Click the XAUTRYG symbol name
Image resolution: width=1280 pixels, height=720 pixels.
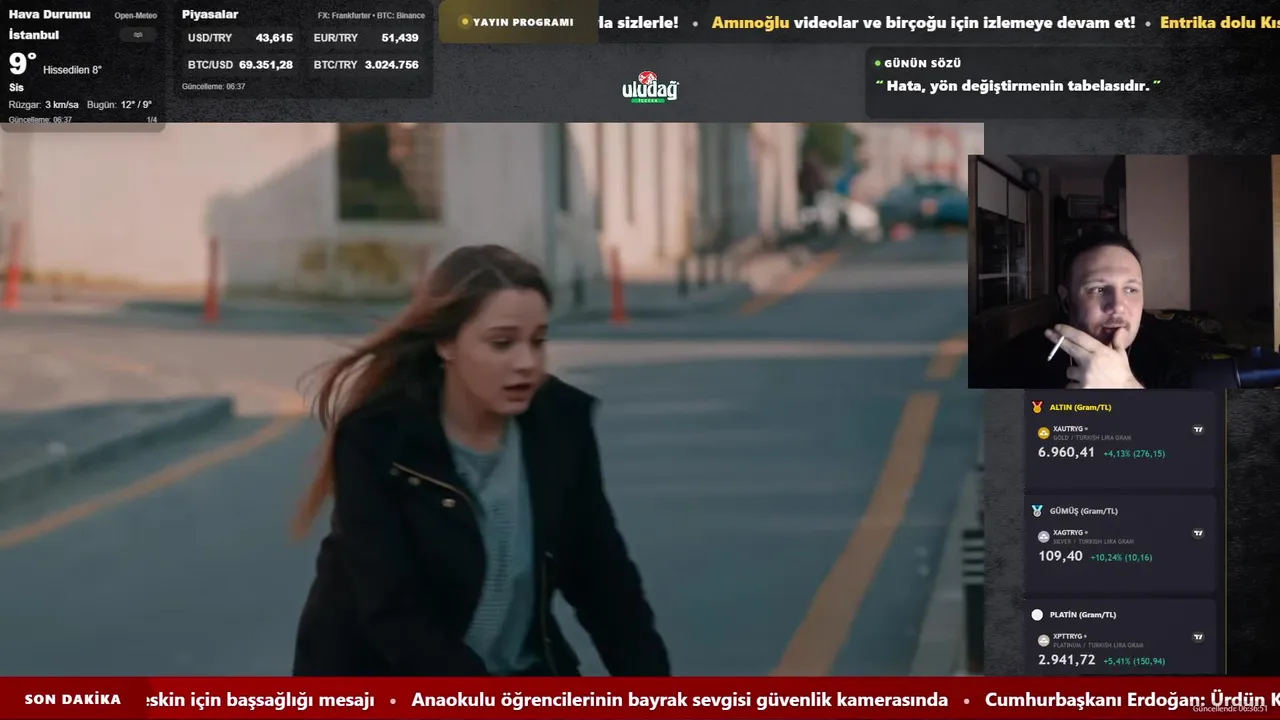(1068, 429)
